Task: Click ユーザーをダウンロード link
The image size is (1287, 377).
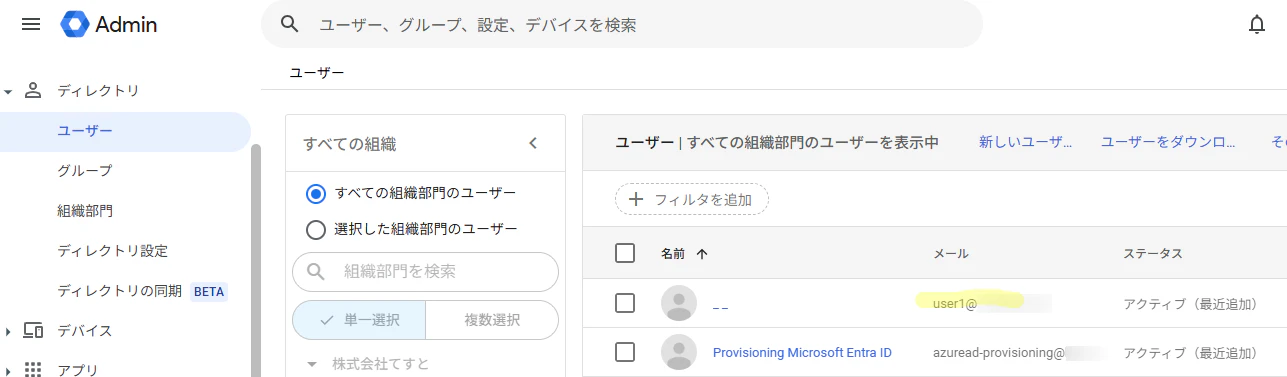Action: pyautogui.click(x=1168, y=143)
